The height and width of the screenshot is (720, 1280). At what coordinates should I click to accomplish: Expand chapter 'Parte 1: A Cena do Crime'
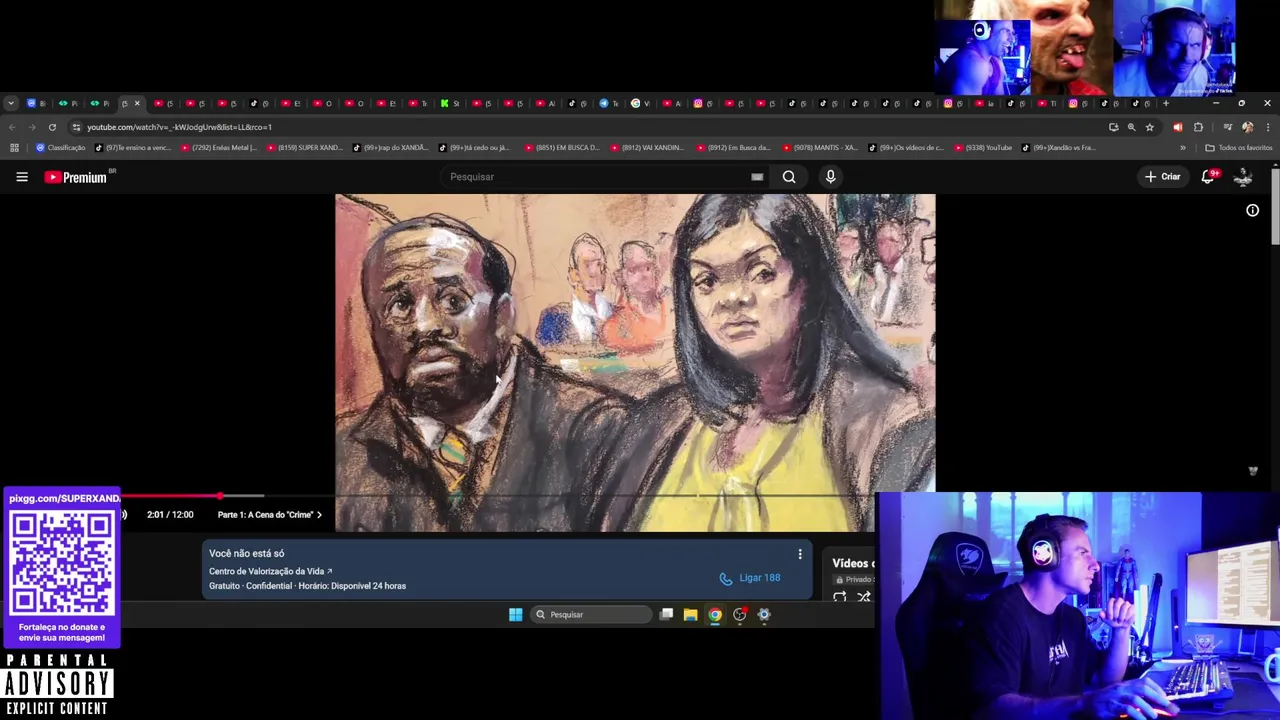(270, 515)
